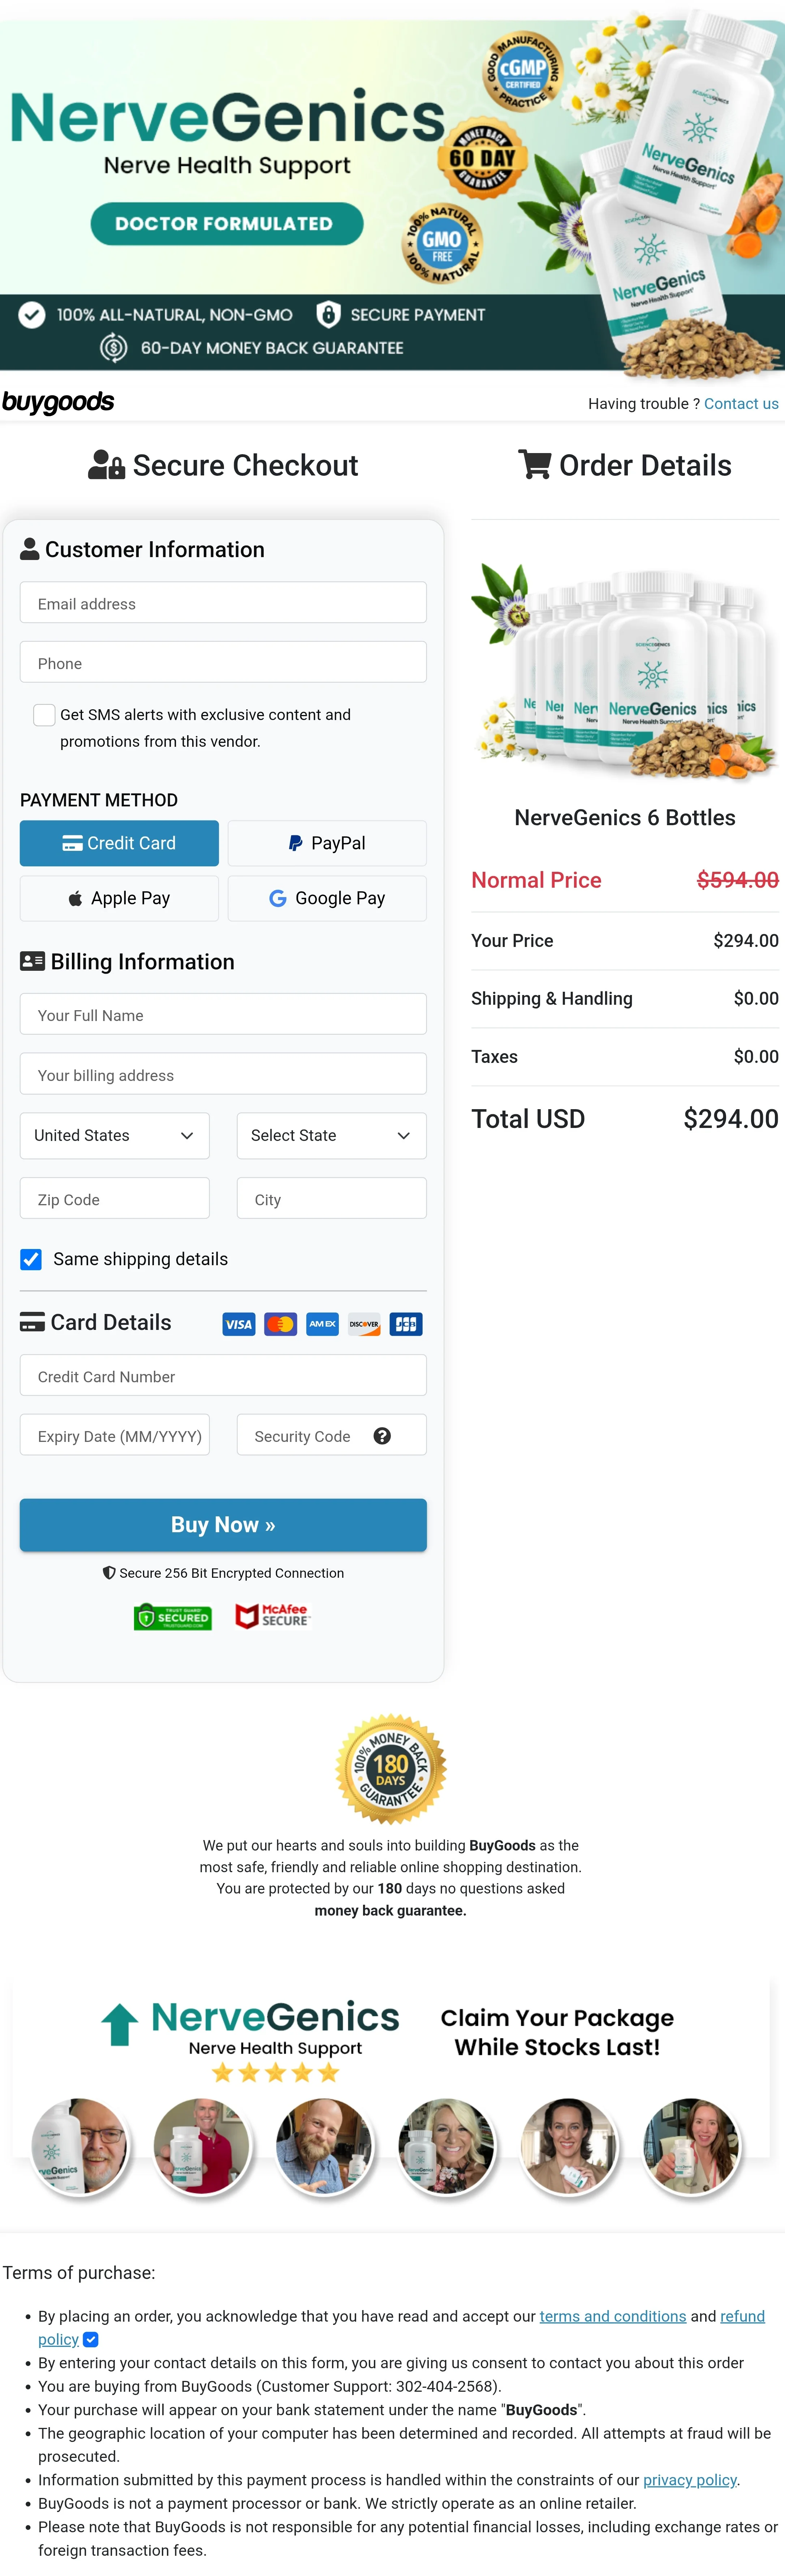Open the Contact us link
Viewport: 785px width, 2576px height.
pyautogui.click(x=741, y=404)
